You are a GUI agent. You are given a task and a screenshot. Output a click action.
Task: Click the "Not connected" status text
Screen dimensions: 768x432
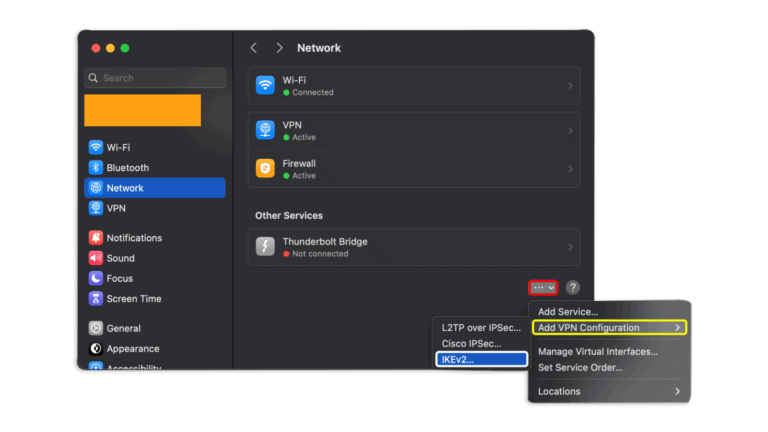(x=320, y=254)
